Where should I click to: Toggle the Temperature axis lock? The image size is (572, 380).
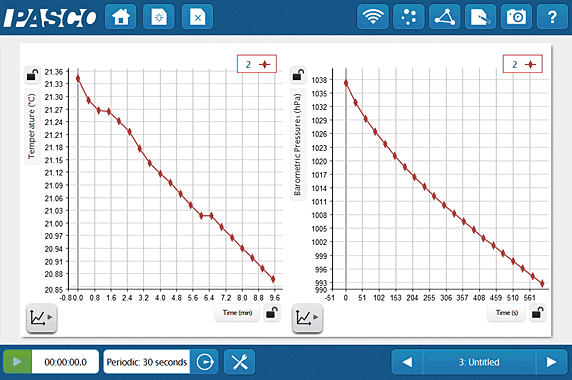coord(32,75)
